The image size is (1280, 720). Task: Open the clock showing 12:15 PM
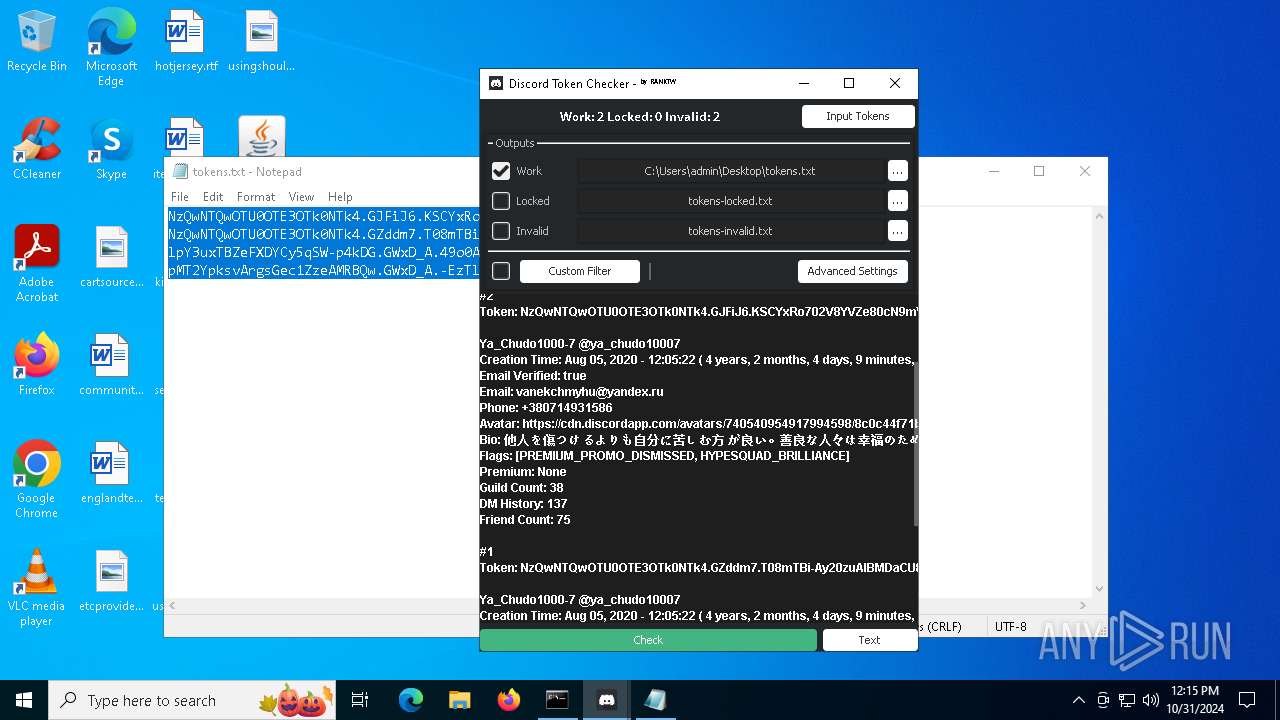[x=1194, y=700]
